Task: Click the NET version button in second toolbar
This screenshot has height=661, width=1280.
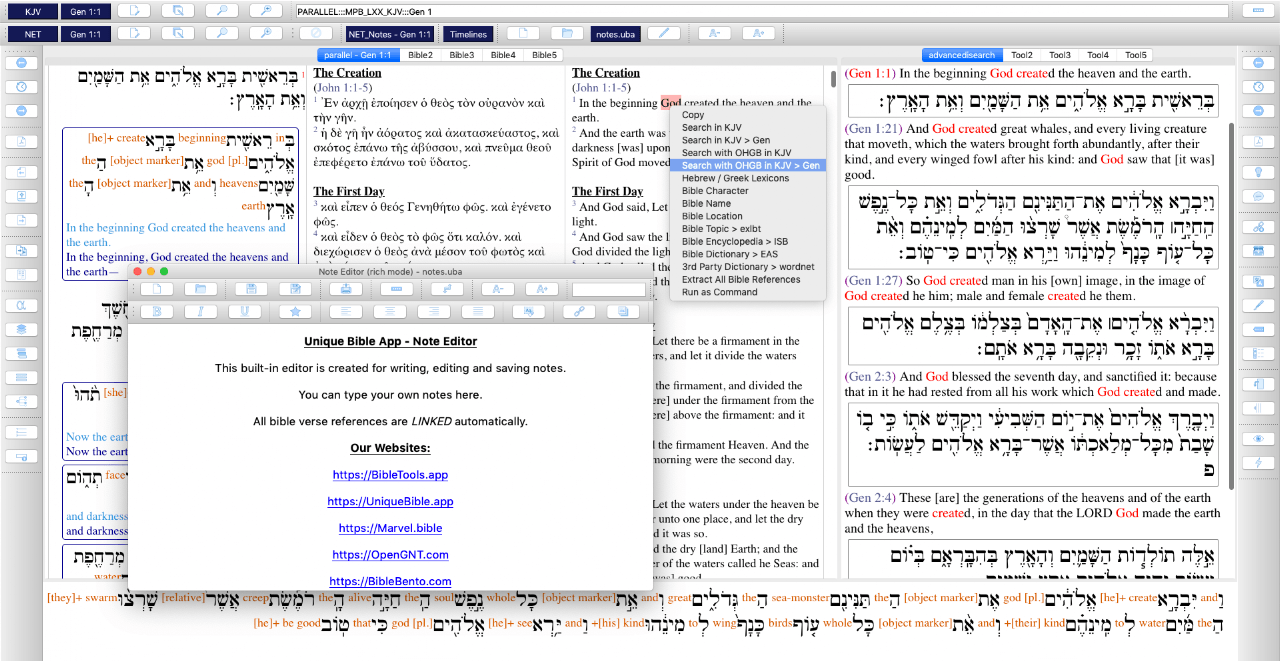Action: (33, 34)
